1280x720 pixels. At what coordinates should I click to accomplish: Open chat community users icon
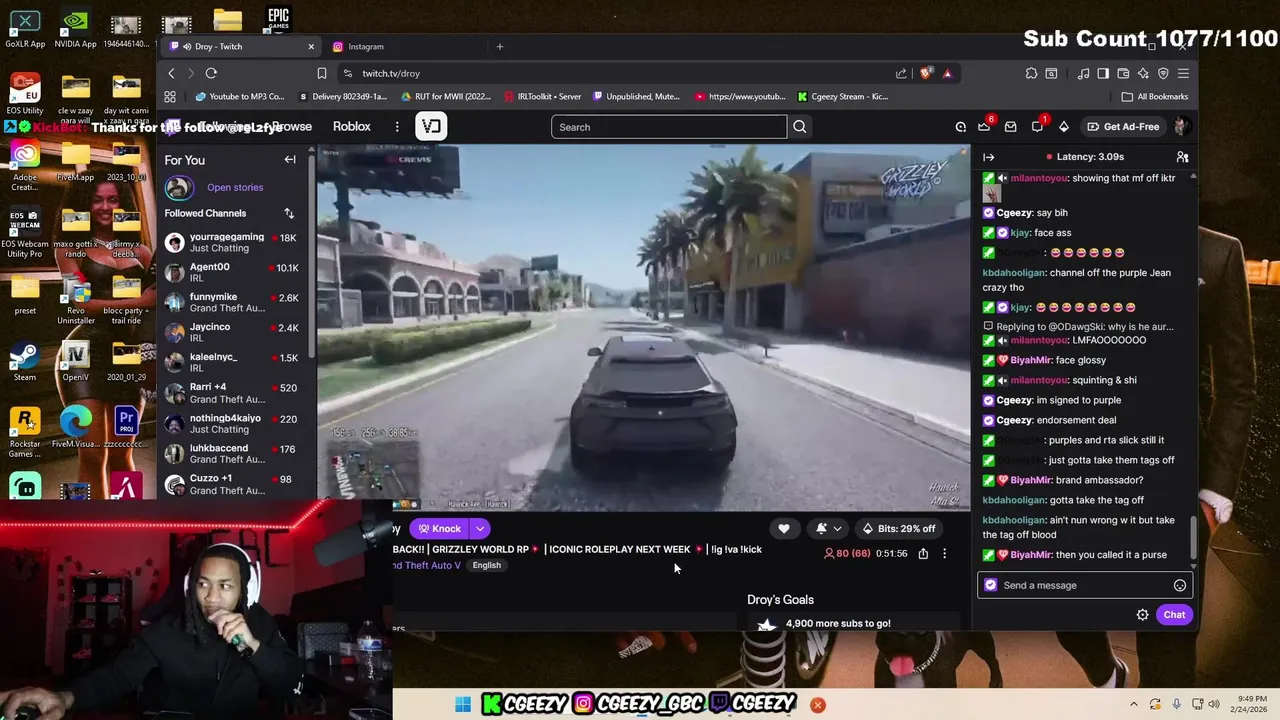click(x=1182, y=157)
